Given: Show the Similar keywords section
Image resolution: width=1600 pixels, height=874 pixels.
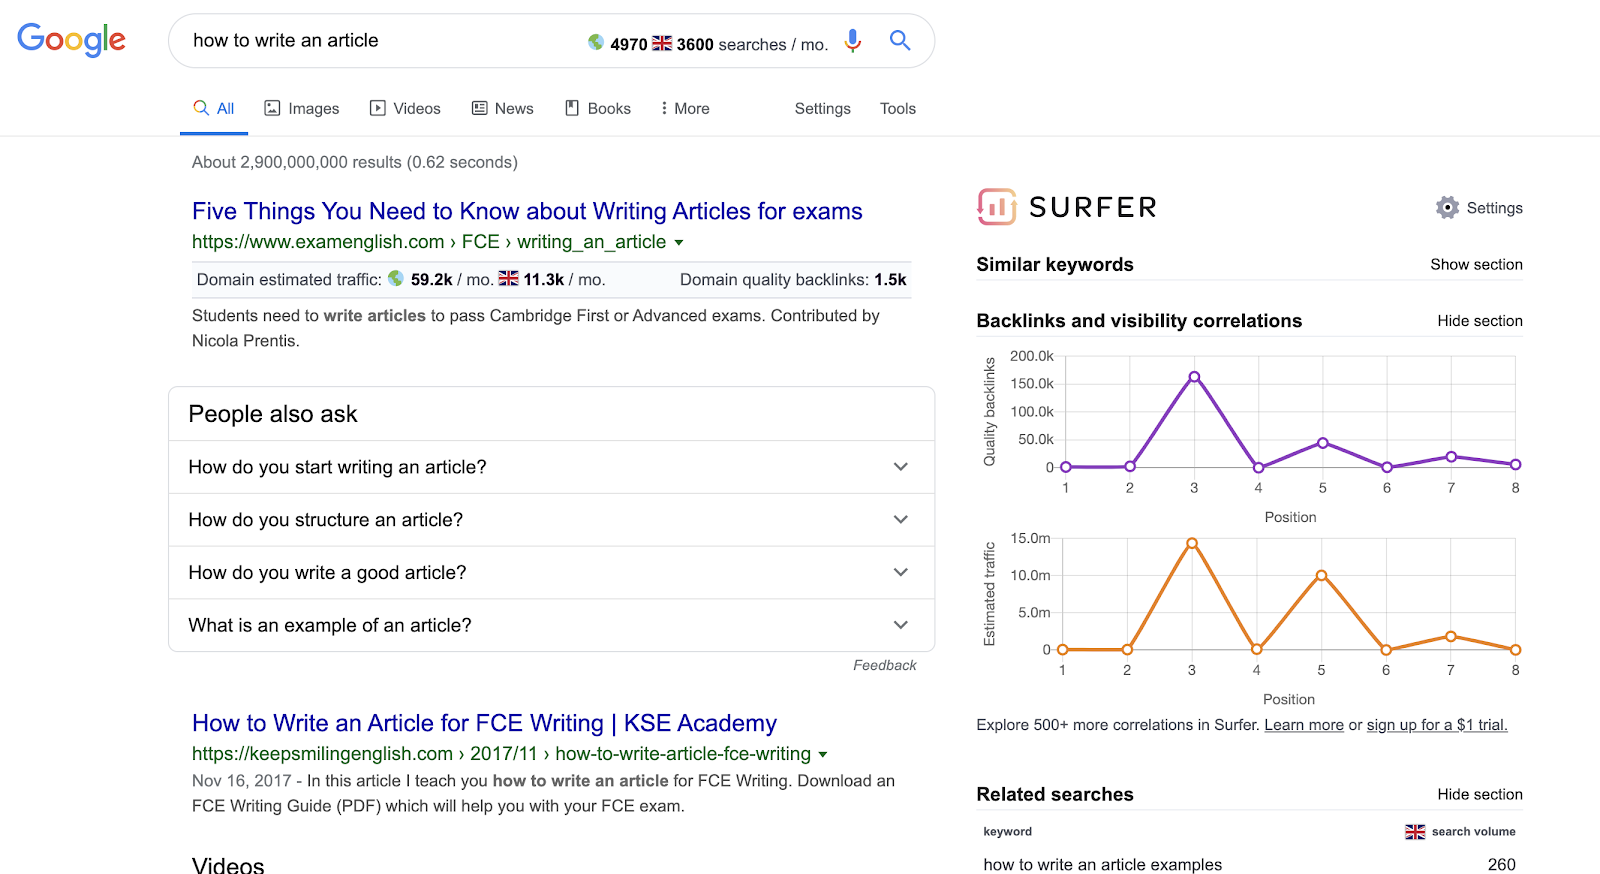Looking at the screenshot, I should (x=1476, y=264).
